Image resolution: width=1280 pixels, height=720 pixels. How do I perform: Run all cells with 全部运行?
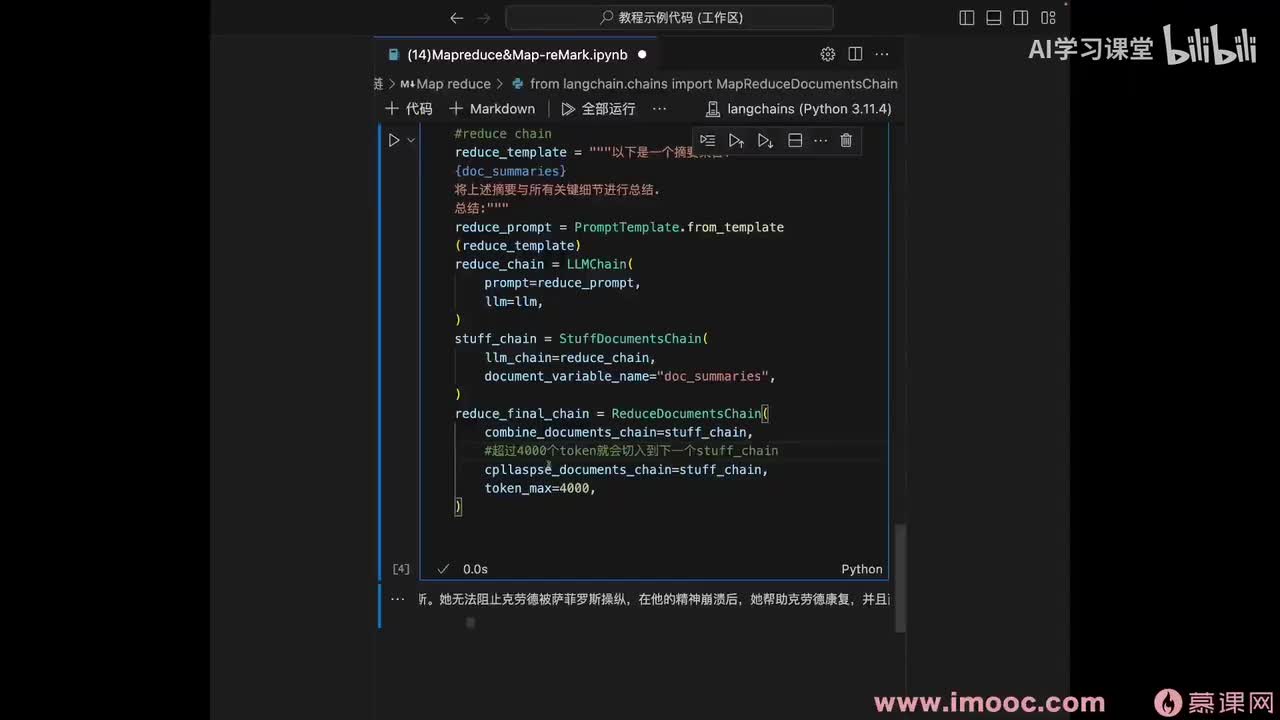[598, 108]
